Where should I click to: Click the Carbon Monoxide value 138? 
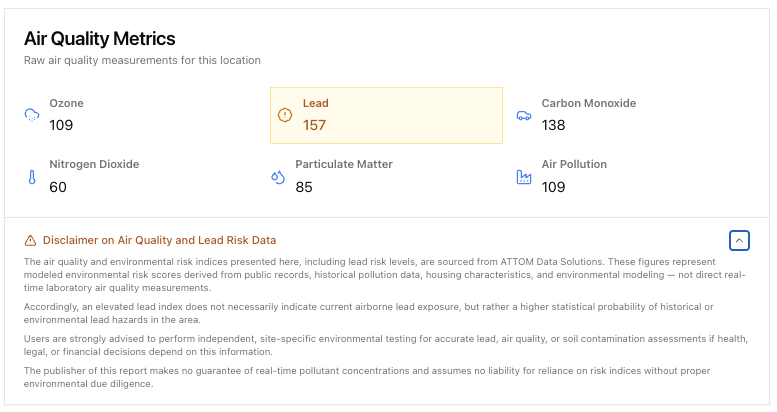553,125
